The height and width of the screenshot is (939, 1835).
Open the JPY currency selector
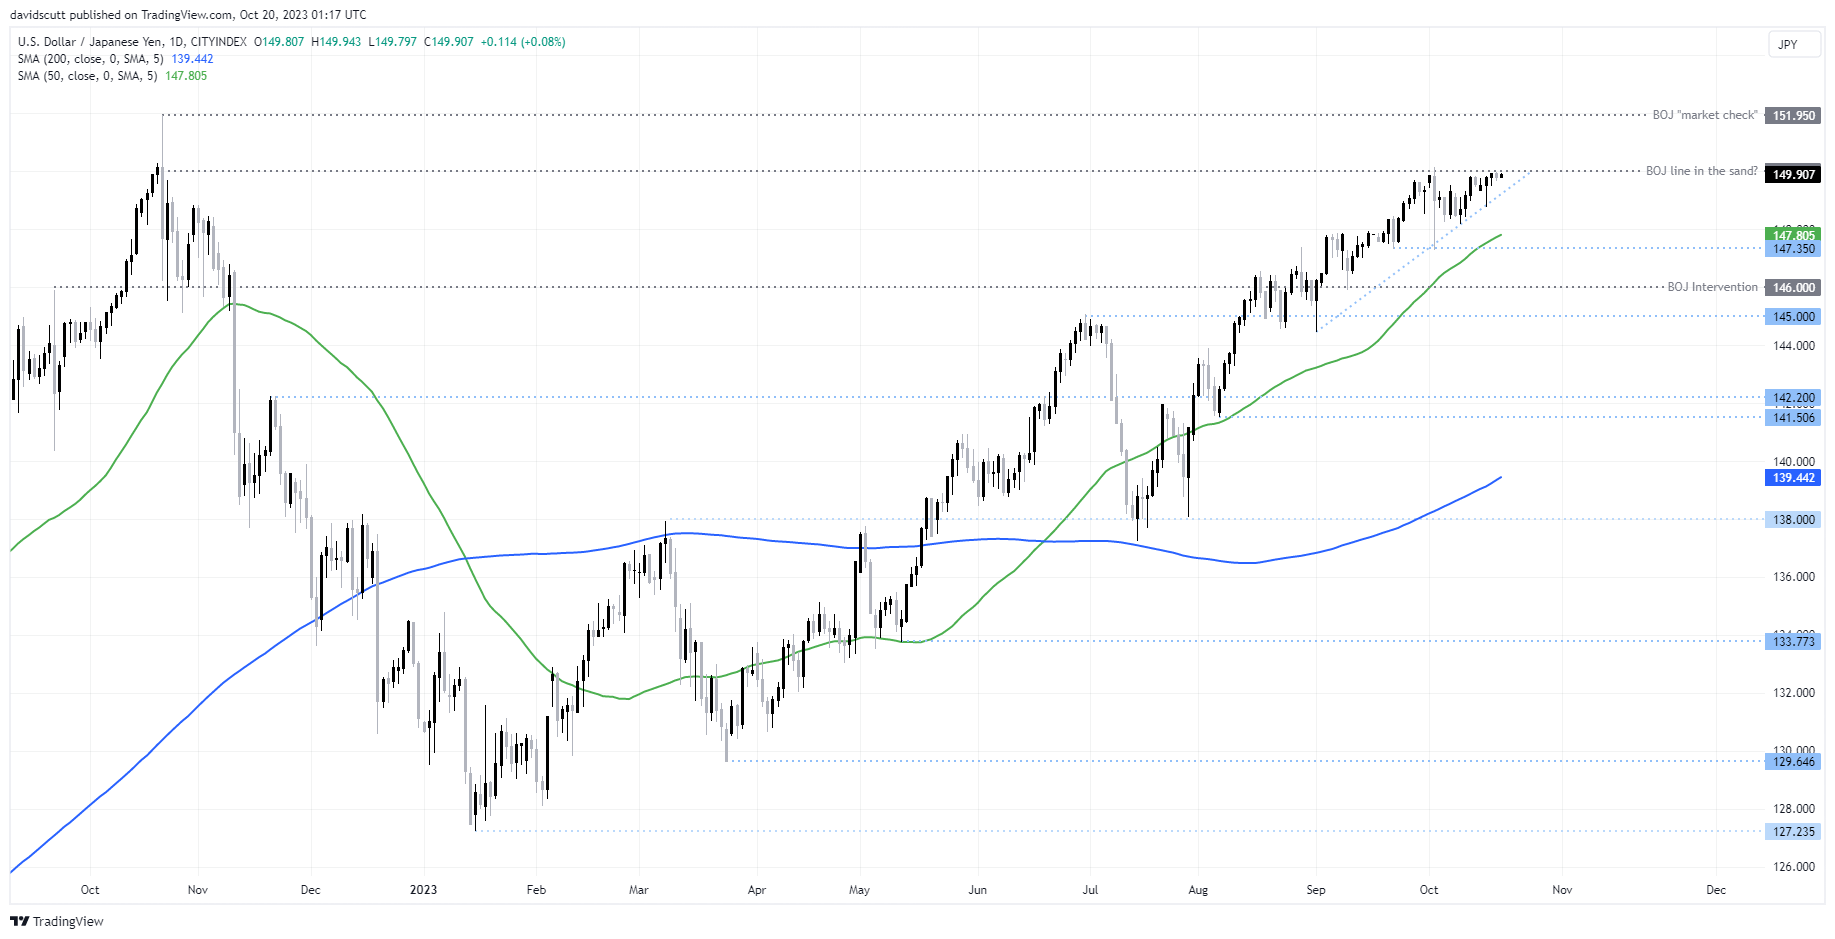tap(1794, 44)
